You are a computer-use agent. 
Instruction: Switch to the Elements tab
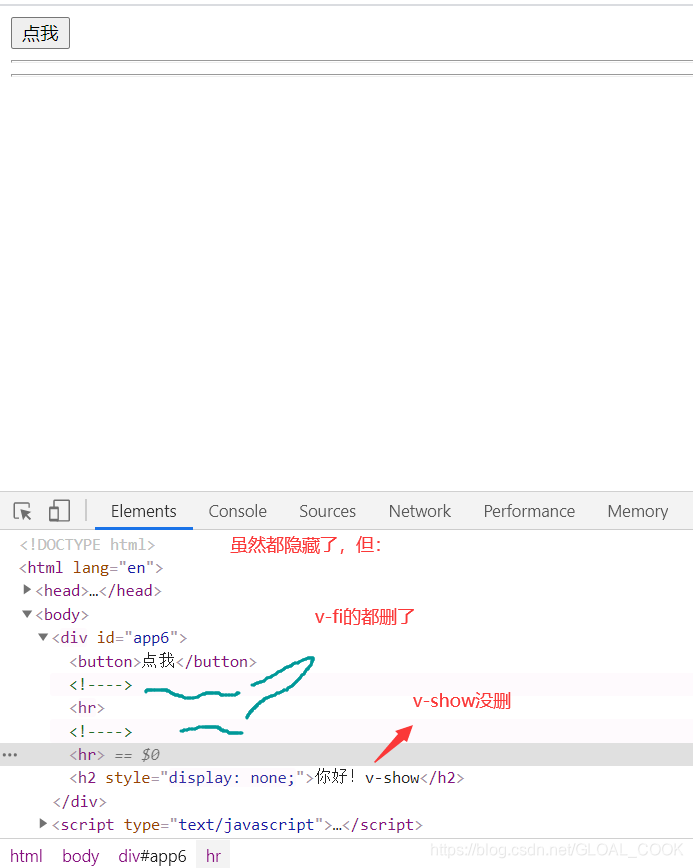[144, 511]
